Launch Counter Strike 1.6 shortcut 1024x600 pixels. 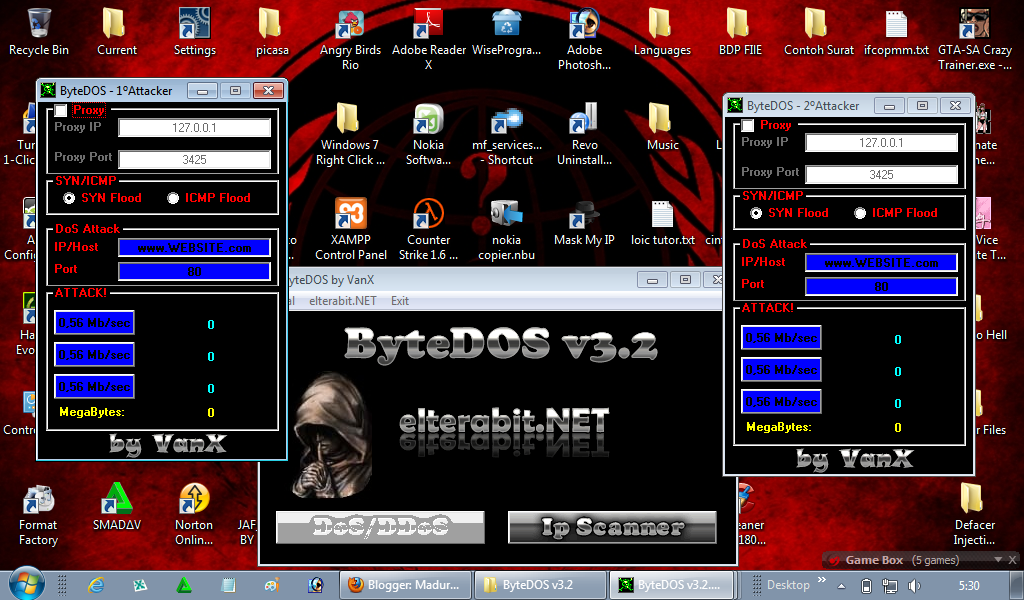click(428, 229)
